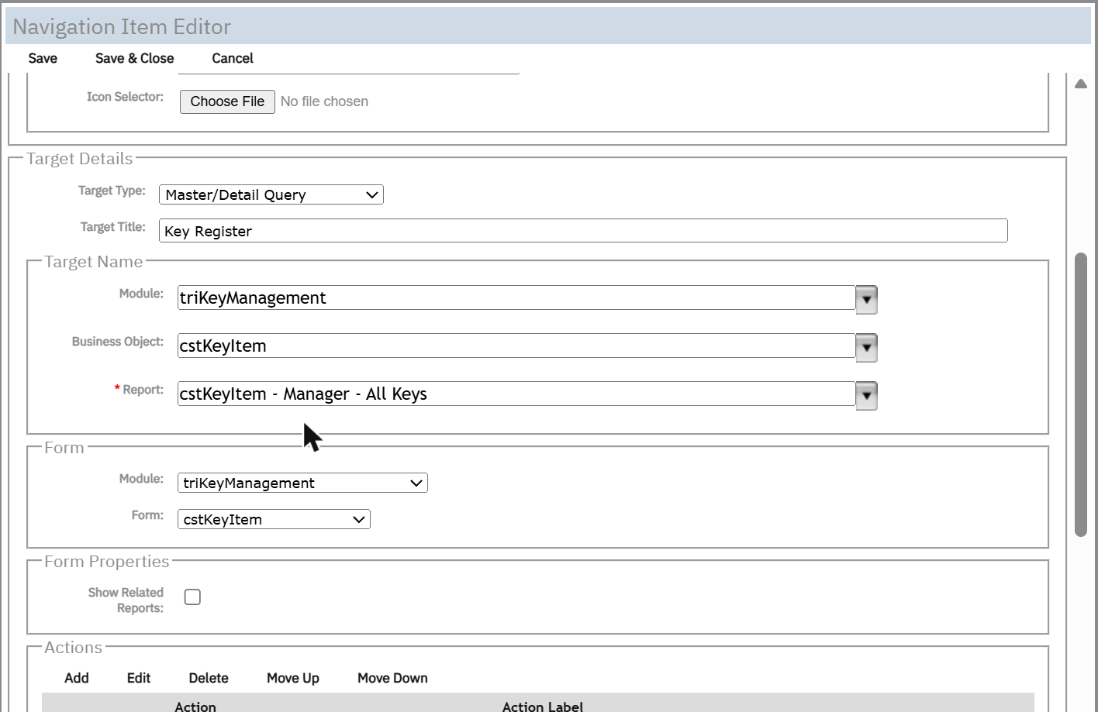The height and width of the screenshot is (712, 1098).
Task: Open the Form section Module dropdown
Action: click(303, 483)
